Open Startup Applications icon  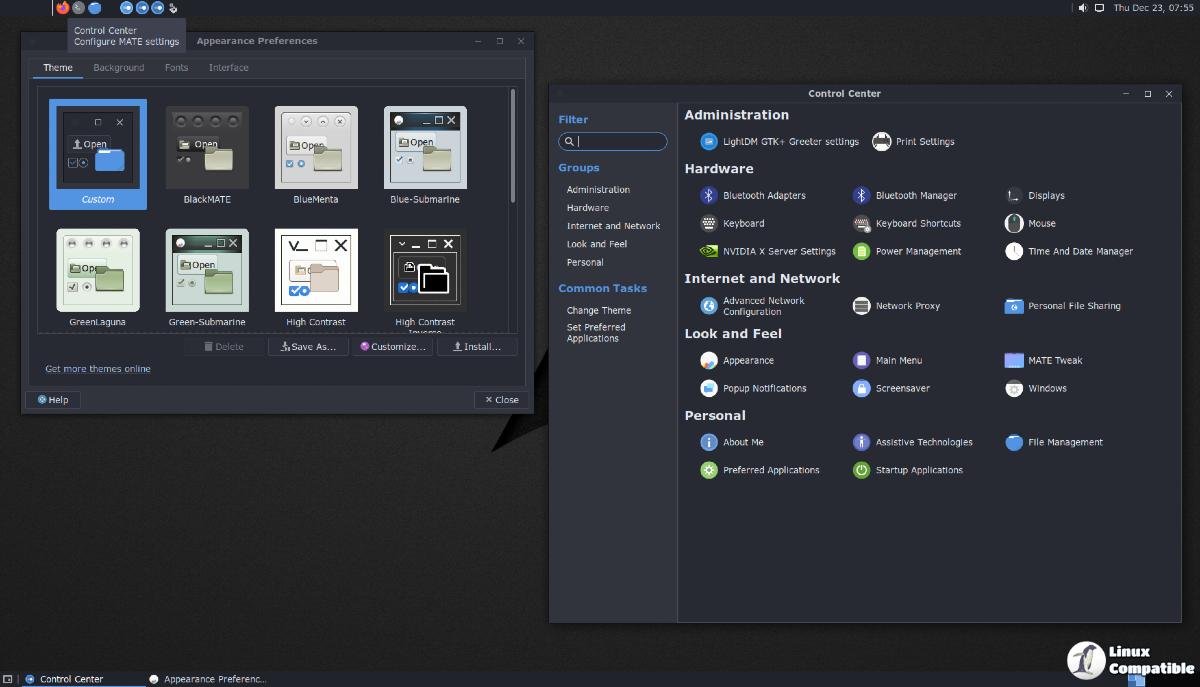861,470
